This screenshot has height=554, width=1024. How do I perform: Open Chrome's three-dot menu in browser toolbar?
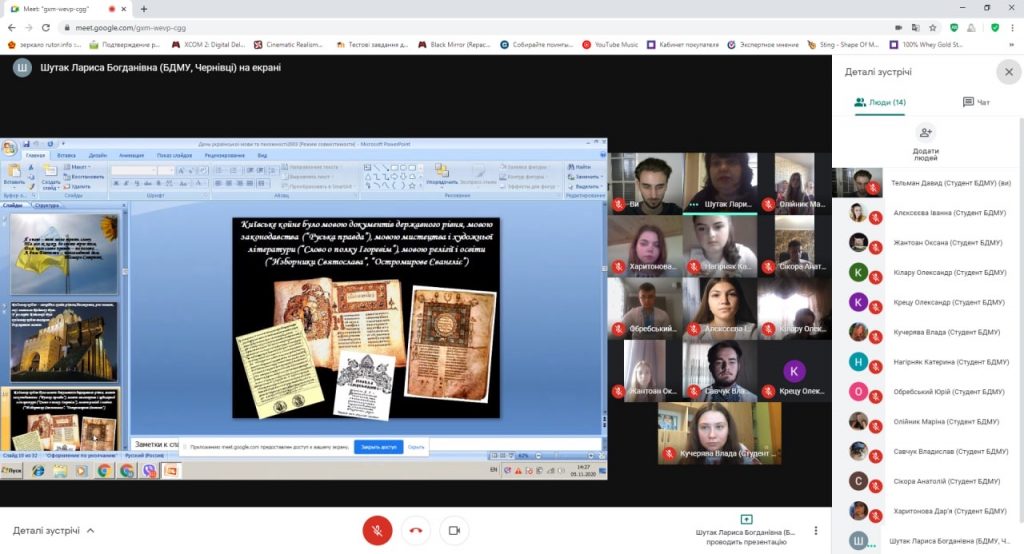tap(1012, 27)
